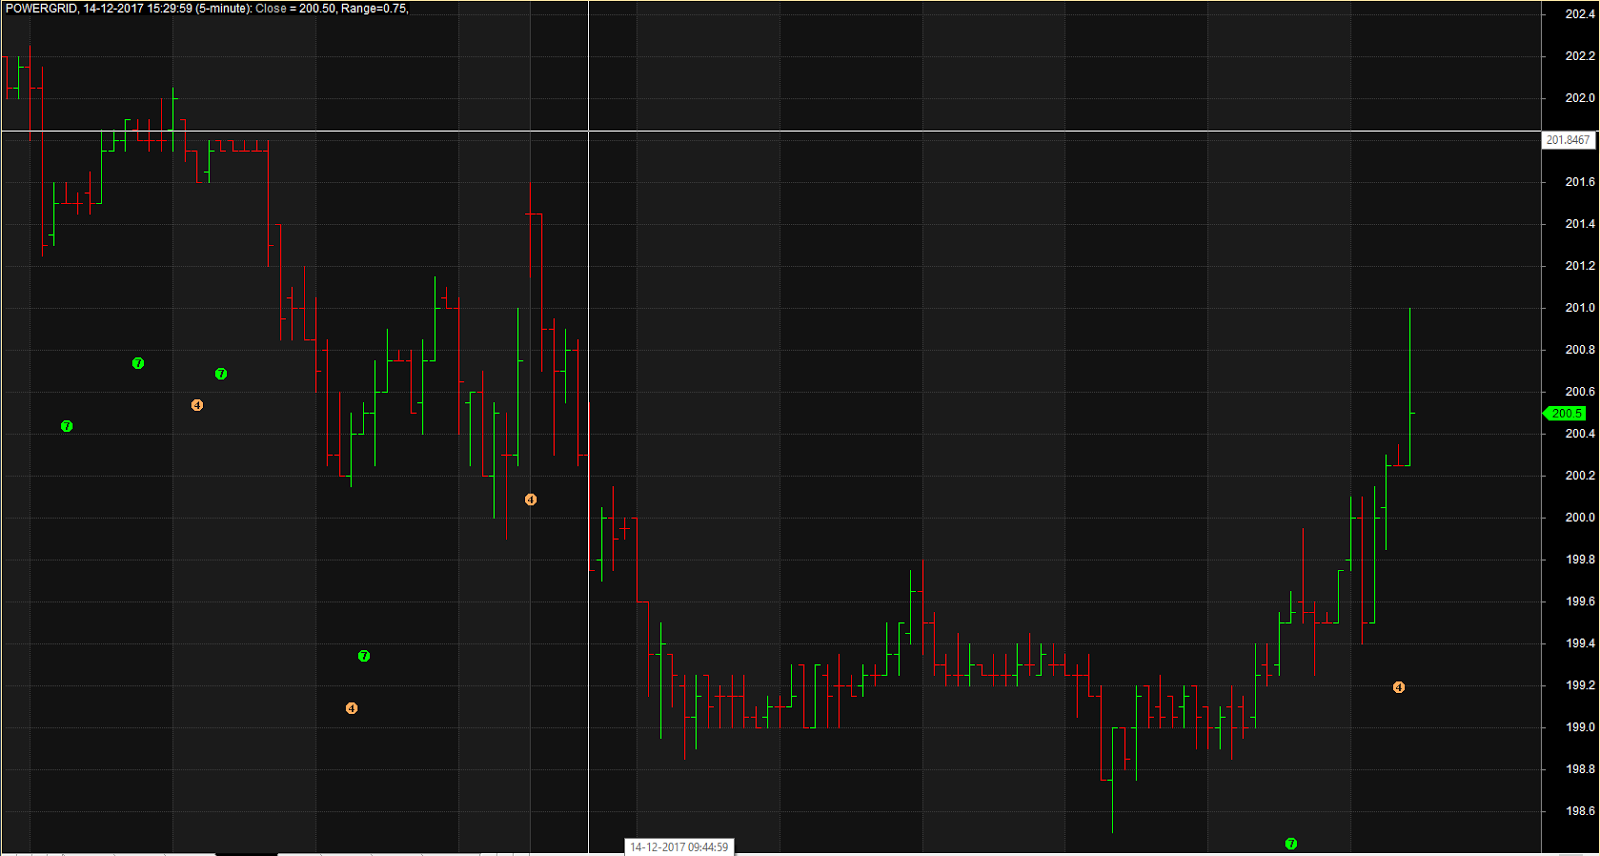Click the 202.2 price axis label
Viewport: 1600px width, 856px height.
[1580, 56]
